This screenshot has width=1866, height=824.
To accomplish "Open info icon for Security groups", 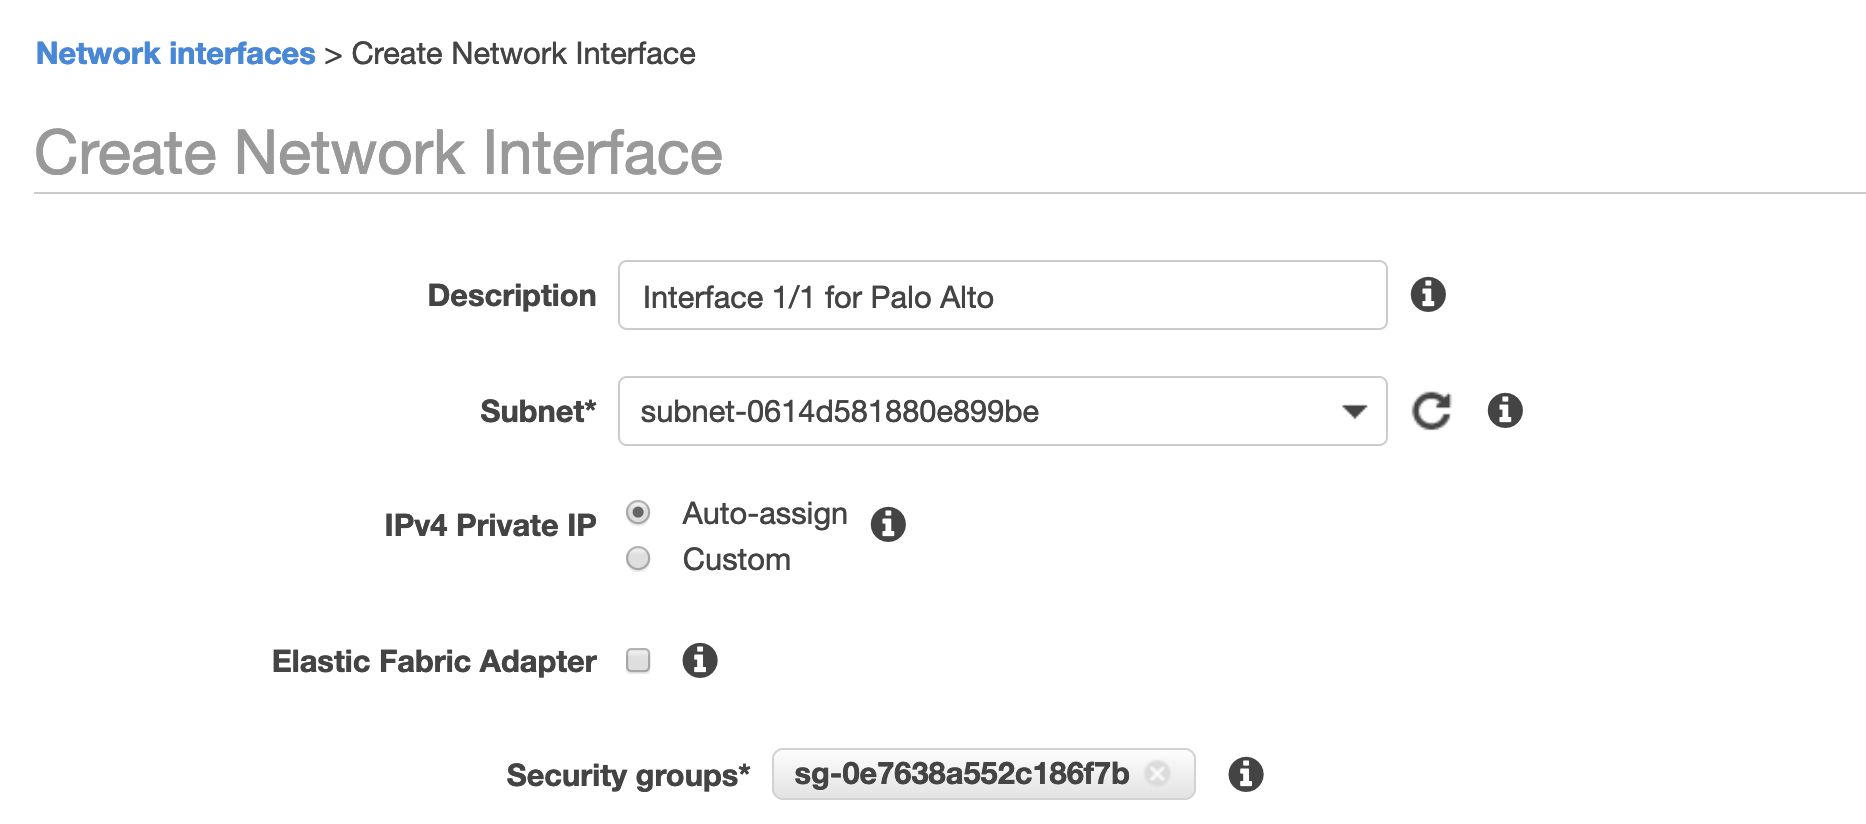I will pos(1245,774).
